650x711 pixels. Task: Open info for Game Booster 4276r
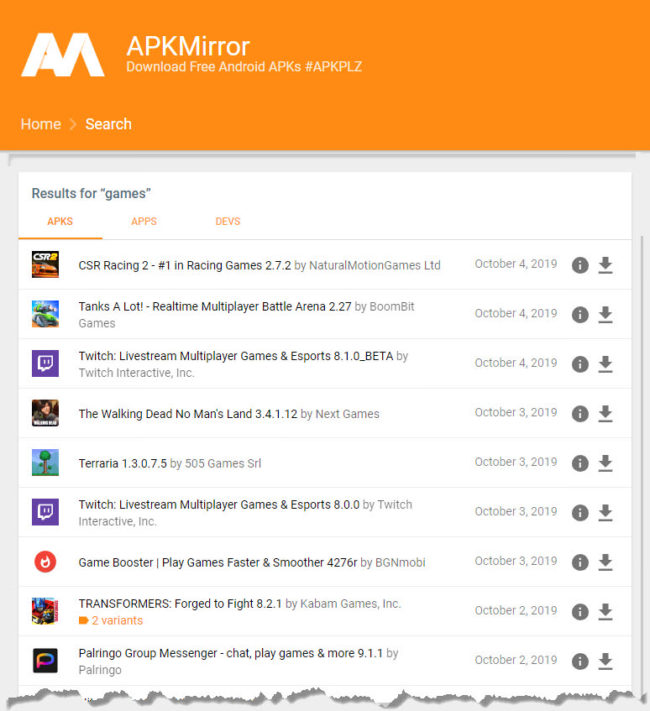click(x=580, y=562)
